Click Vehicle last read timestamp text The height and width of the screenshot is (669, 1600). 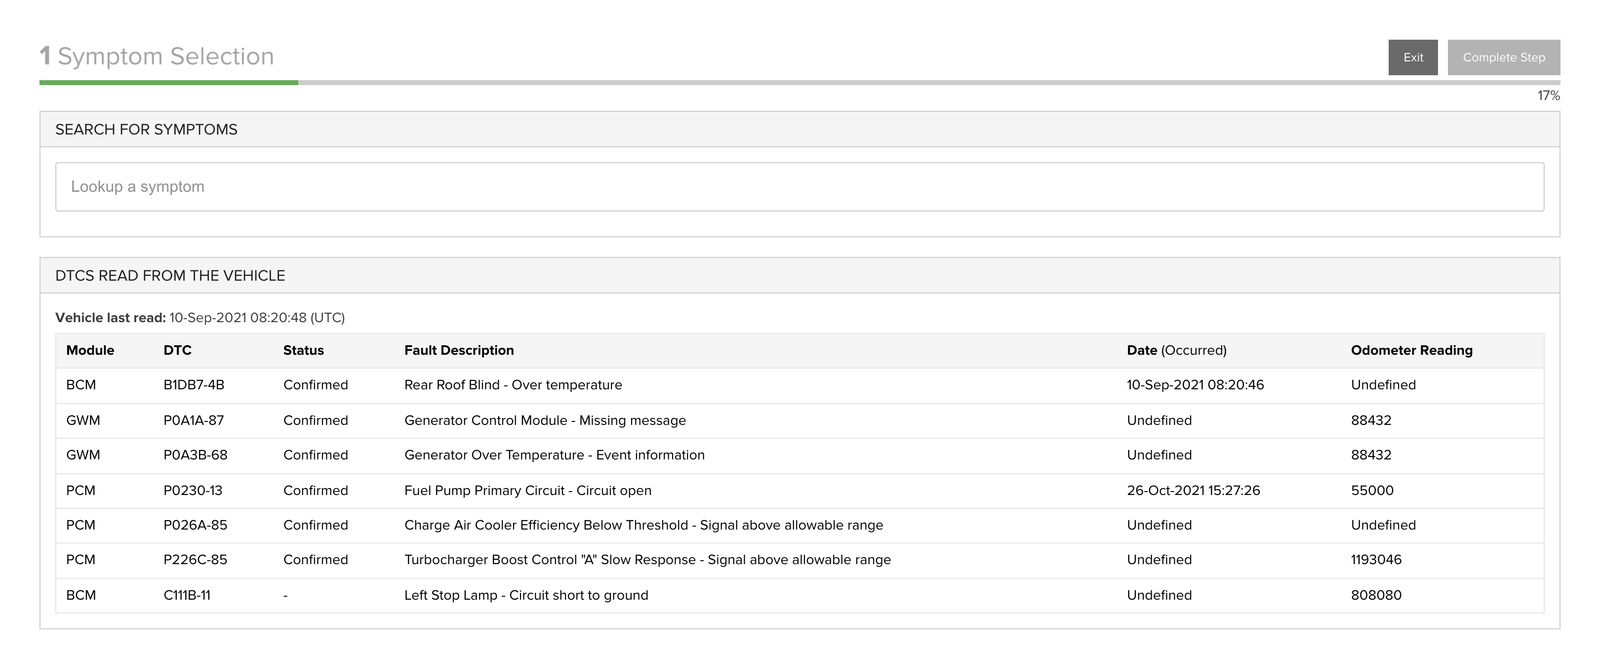click(200, 318)
